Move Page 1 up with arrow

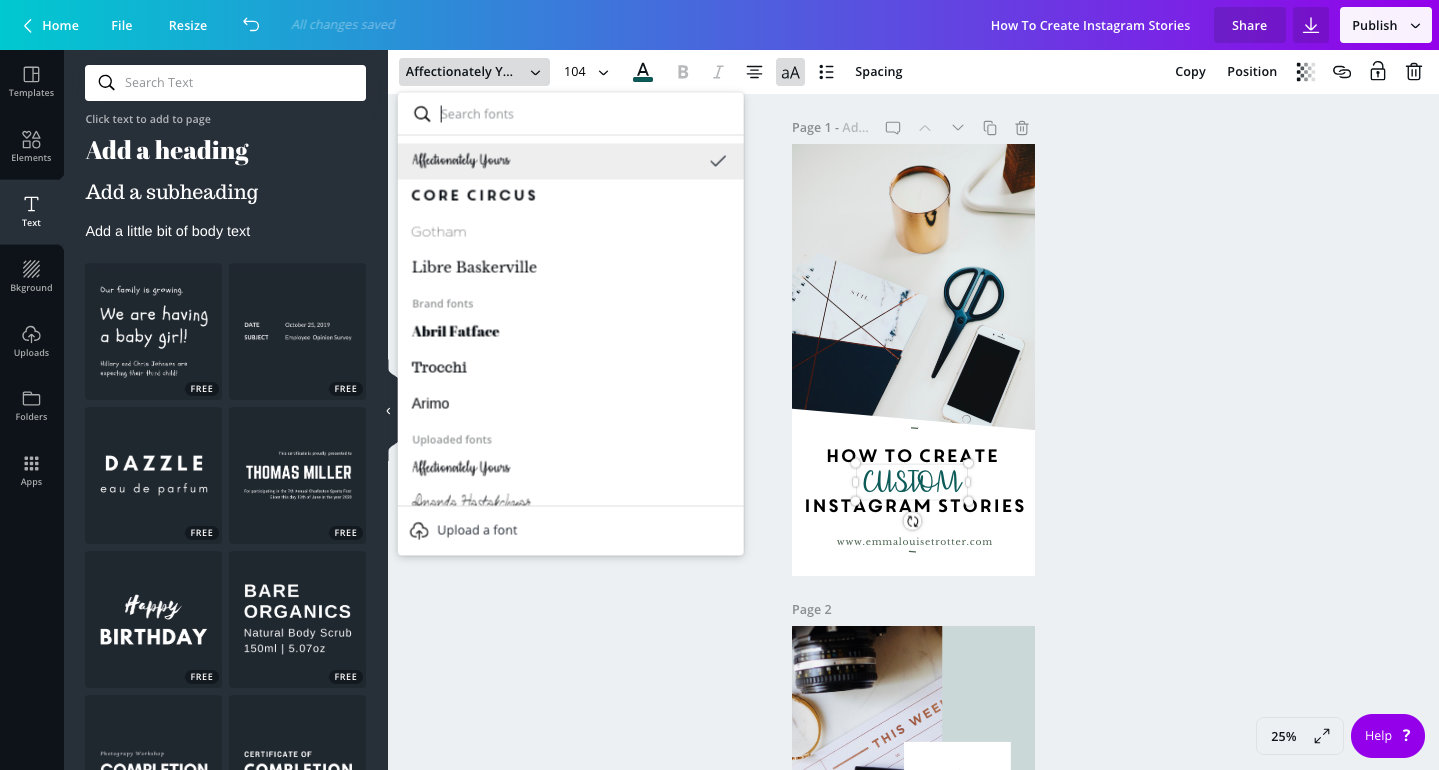click(x=925, y=128)
